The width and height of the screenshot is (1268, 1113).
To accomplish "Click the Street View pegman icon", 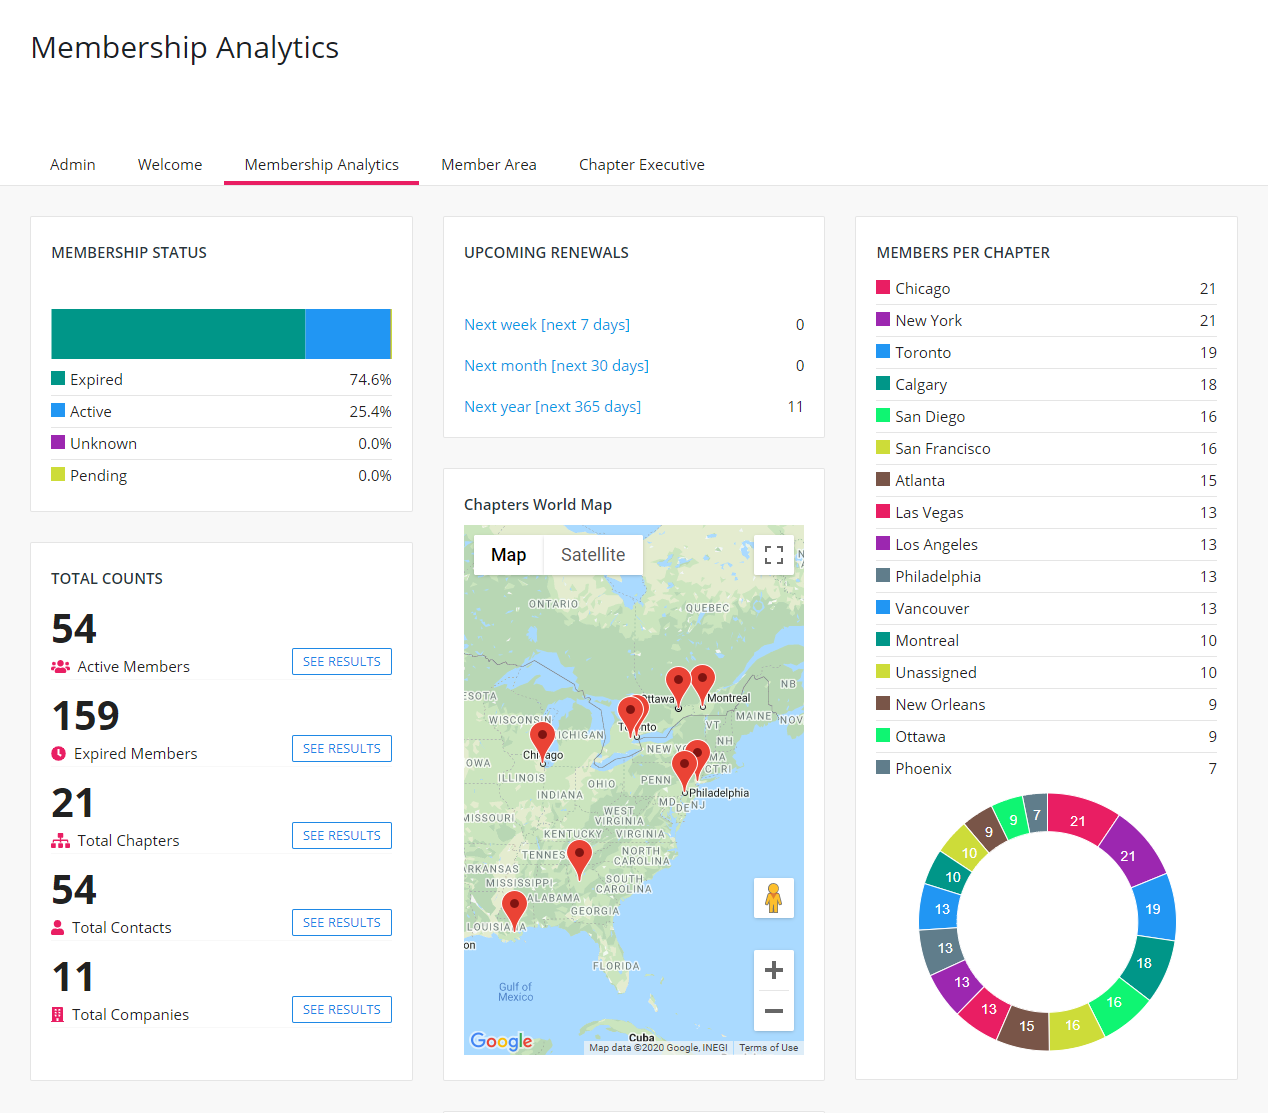I will tap(773, 897).
